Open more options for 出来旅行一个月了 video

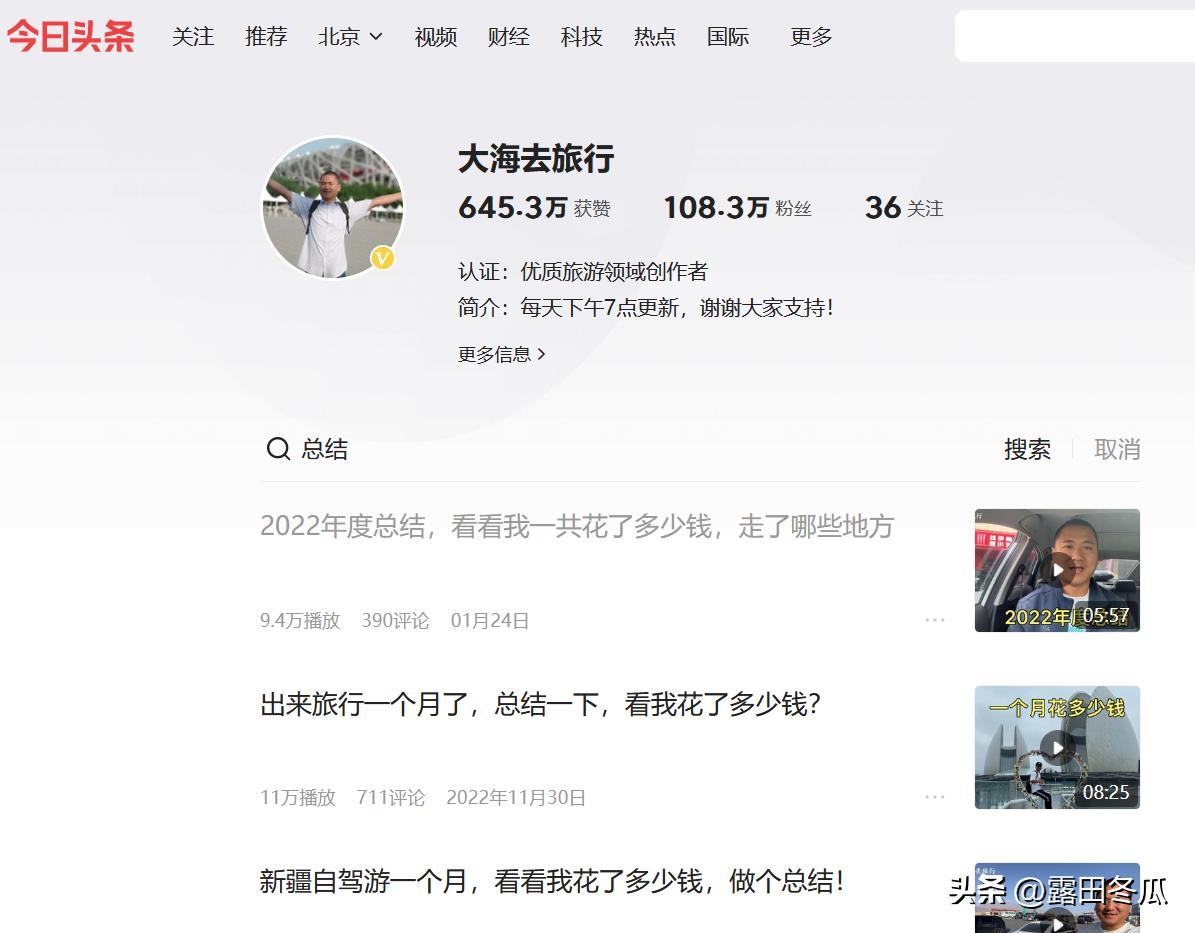pyautogui.click(x=934, y=797)
